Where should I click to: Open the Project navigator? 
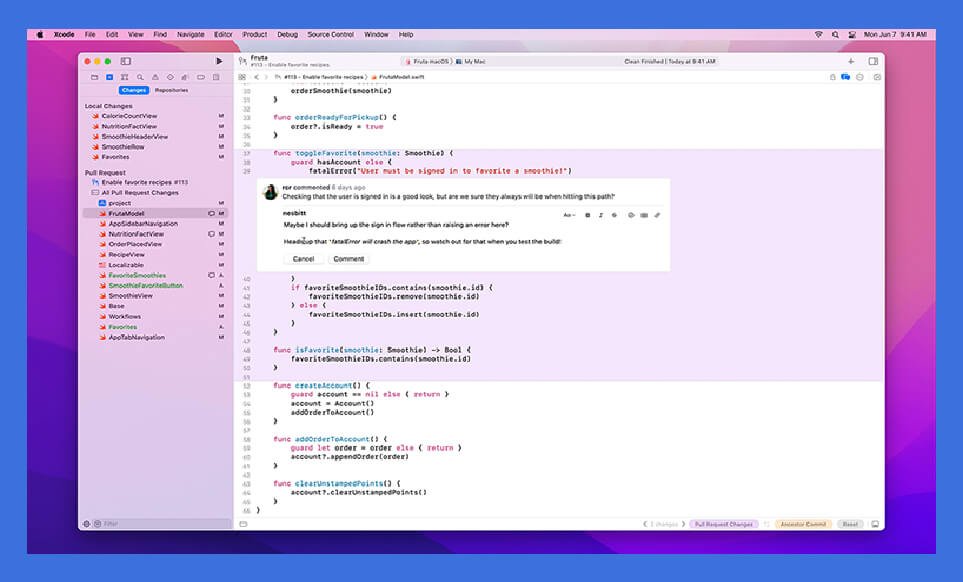95,77
